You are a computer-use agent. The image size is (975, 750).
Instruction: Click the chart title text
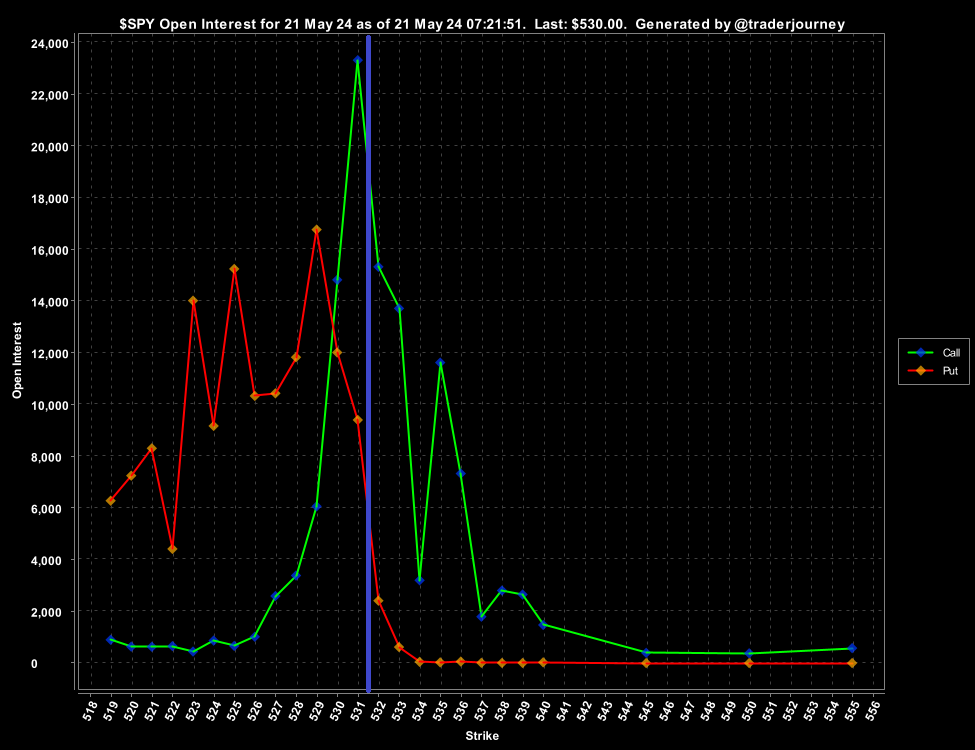point(482,24)
